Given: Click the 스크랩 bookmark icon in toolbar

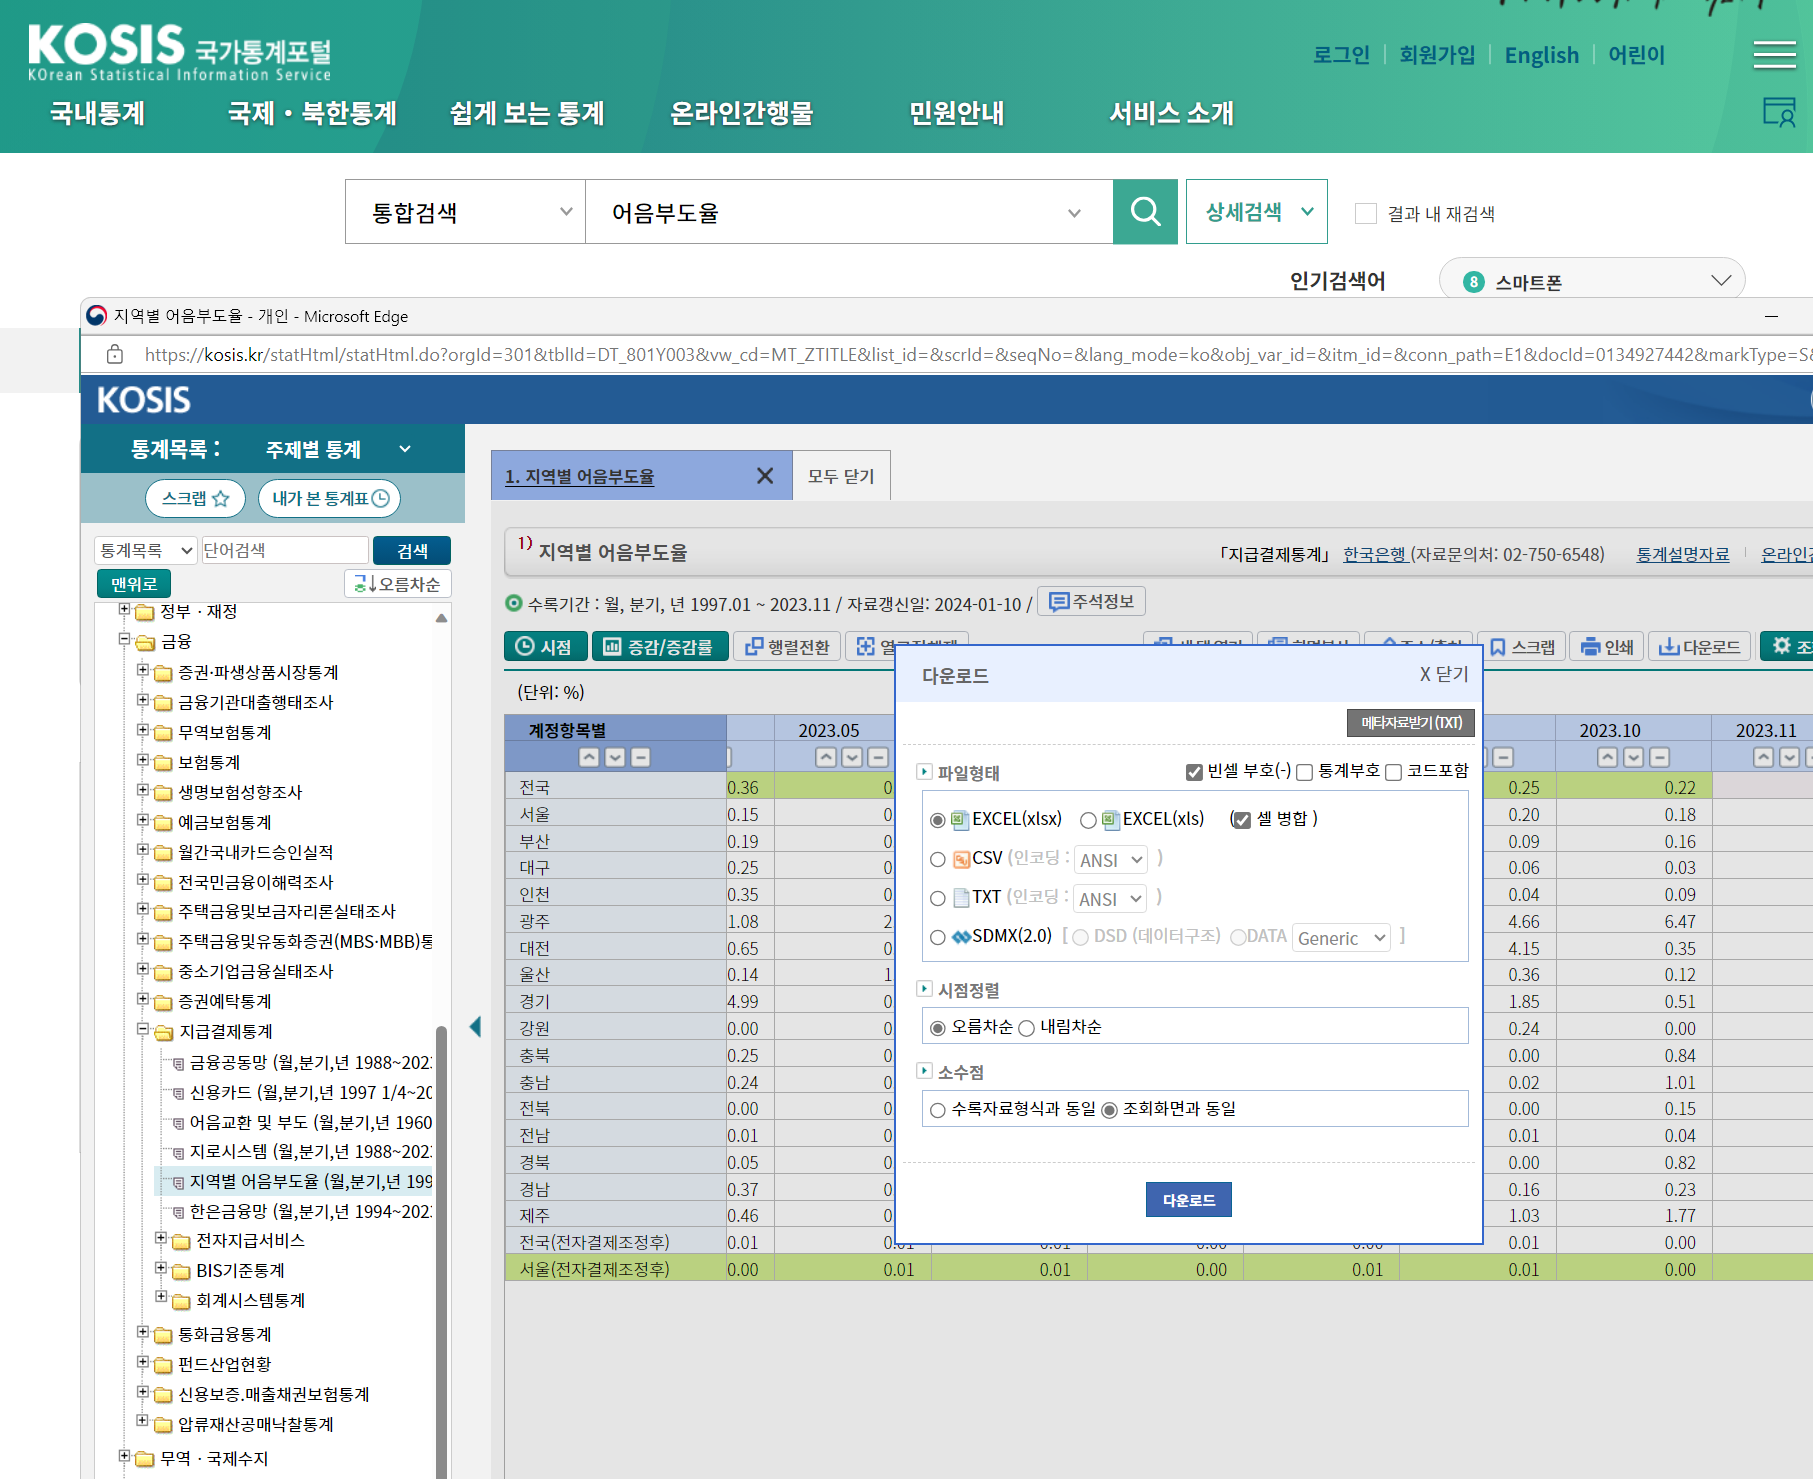Looking at the screenshot, I should [x=1522, y=647].
